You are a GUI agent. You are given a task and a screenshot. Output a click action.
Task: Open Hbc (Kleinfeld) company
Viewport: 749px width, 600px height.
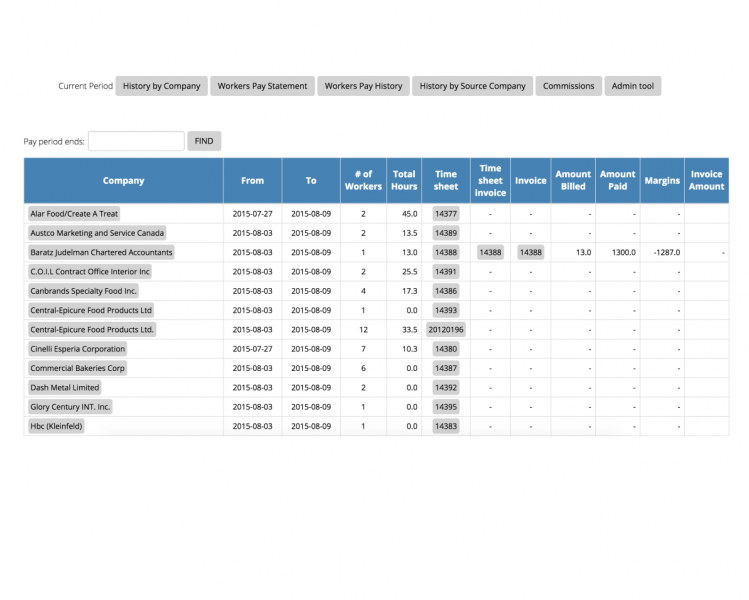[56, 426]
